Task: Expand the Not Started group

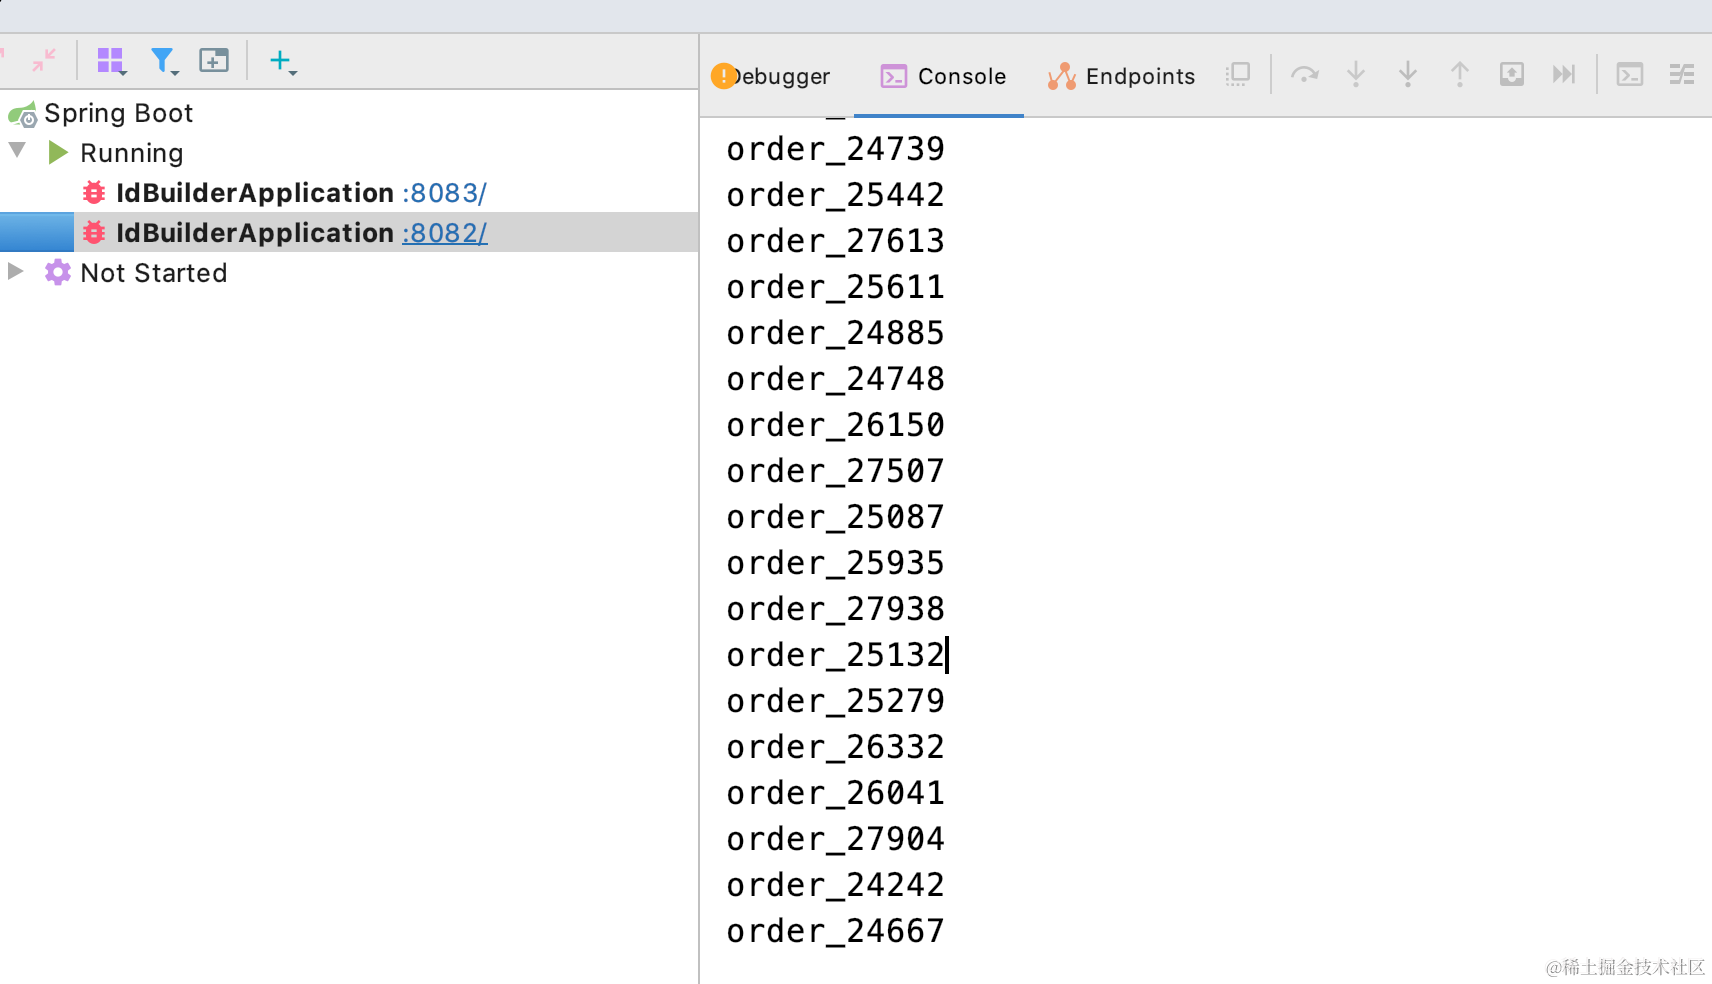Action: pos(15,271)
